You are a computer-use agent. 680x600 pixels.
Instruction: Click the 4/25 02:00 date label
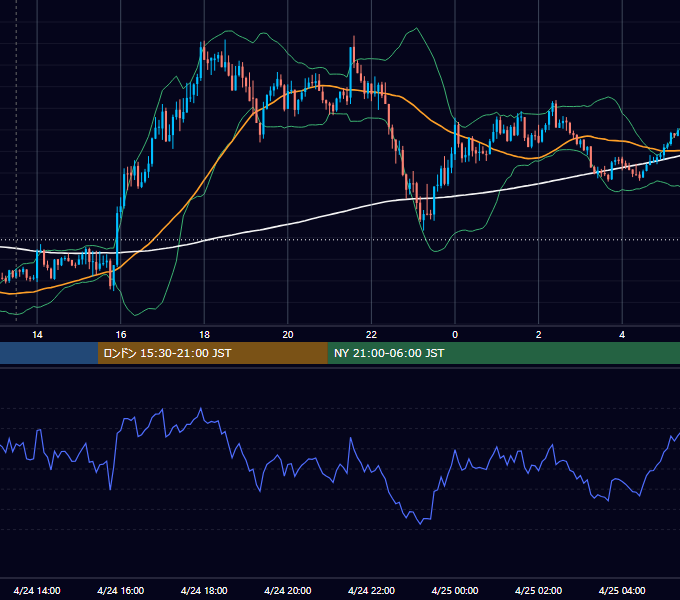[538, 590]
